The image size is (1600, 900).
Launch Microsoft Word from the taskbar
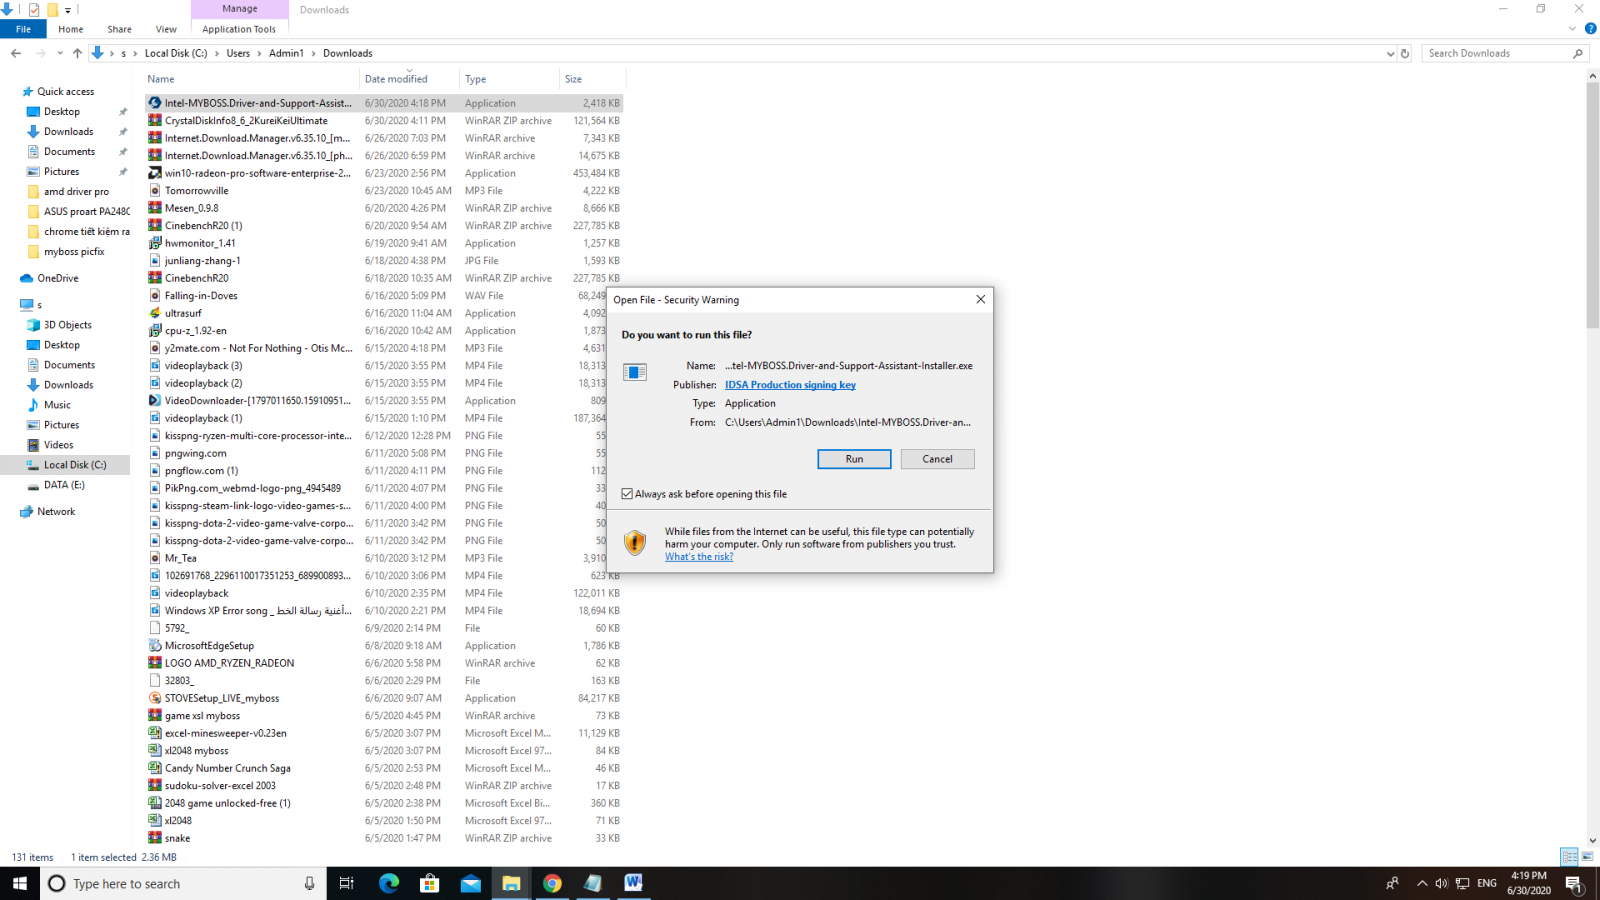click(x=633, y=883)
